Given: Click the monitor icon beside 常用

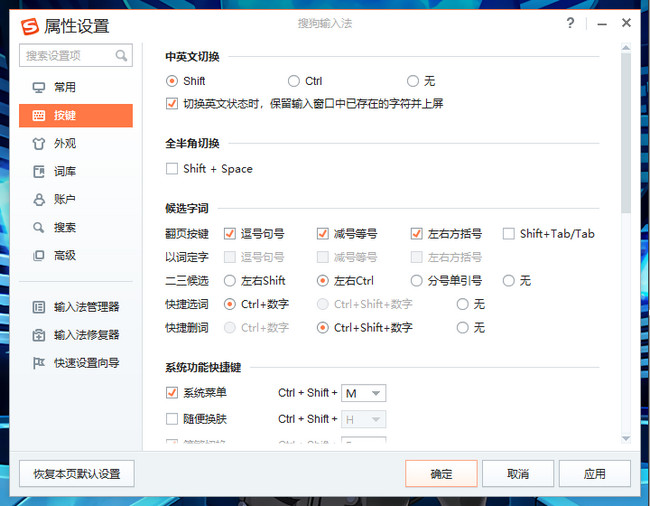Looking at the screenshot, I should [39, 87].
